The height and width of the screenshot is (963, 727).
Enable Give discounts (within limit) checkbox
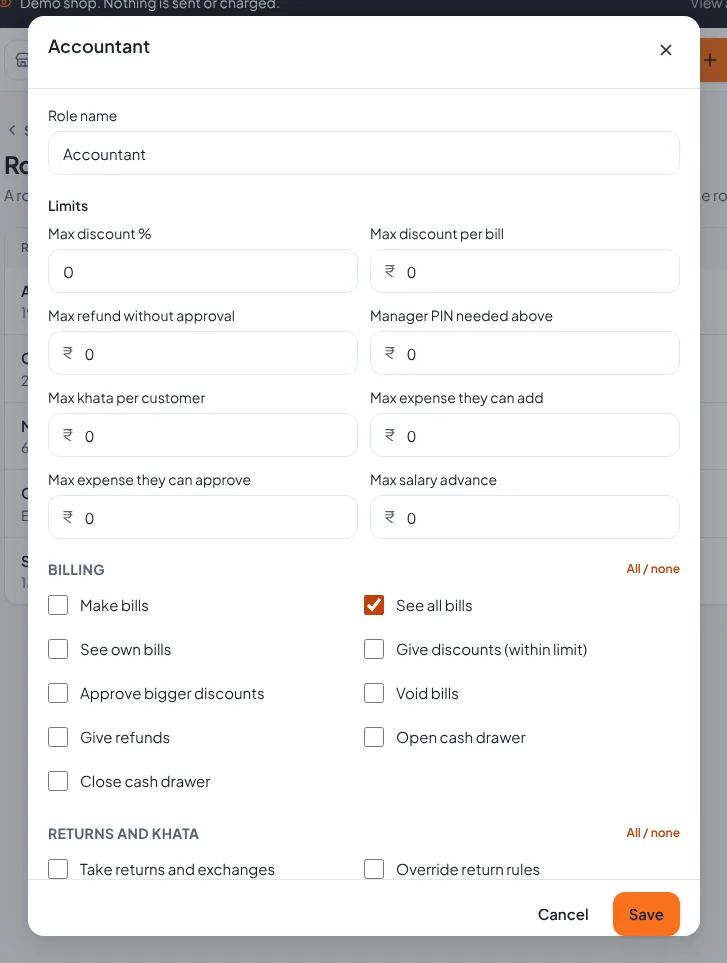(374, 649)
